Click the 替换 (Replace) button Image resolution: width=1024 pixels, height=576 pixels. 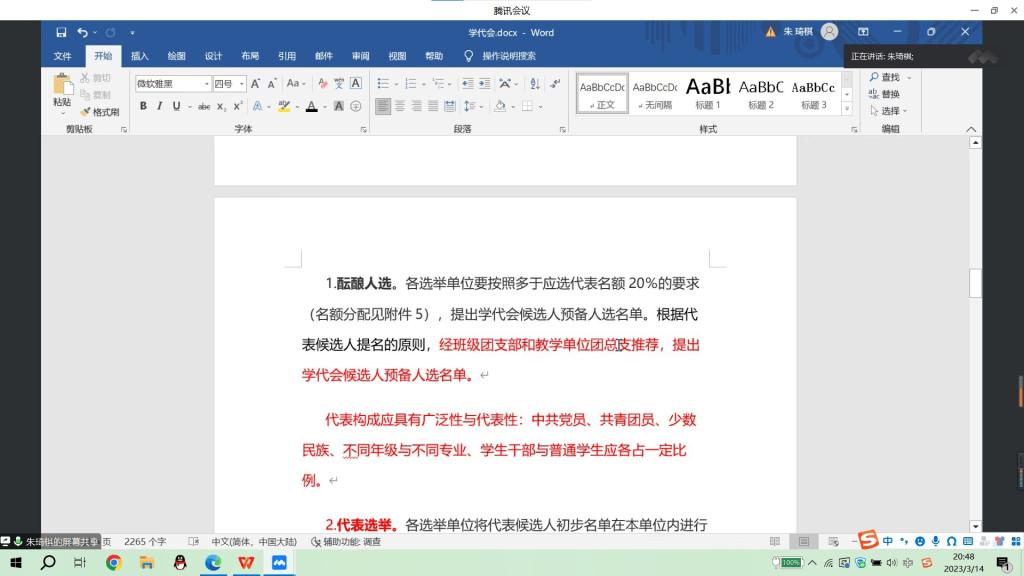889,94
